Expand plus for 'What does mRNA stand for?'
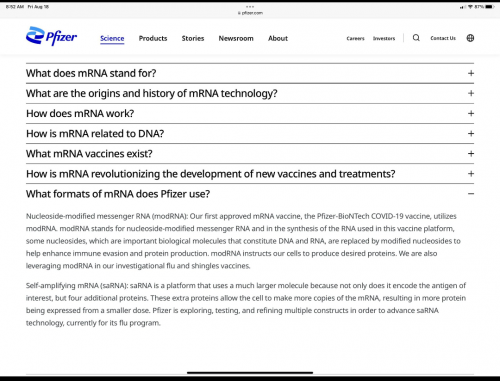Screen dimensions: 500x381 pos(471,73)
